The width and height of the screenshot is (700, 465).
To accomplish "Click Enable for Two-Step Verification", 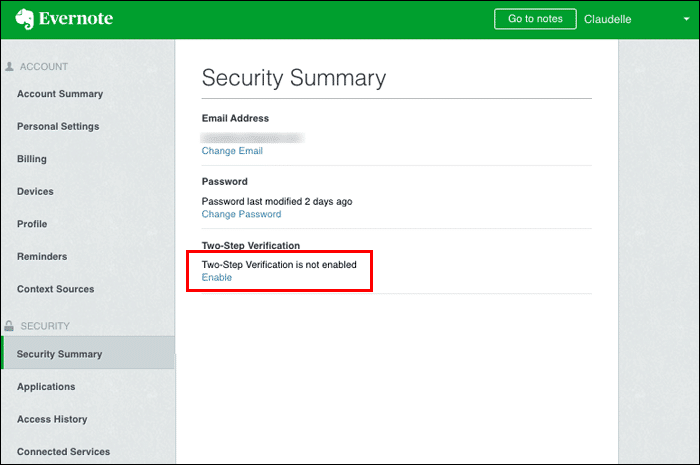I will coord(217,278).
